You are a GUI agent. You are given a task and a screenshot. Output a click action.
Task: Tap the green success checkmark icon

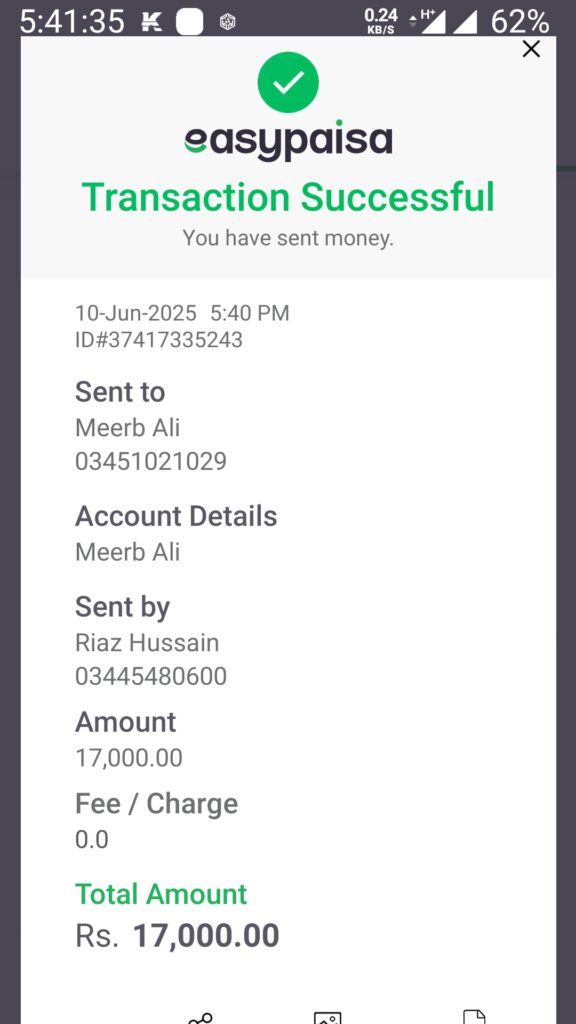click(x=288, y=82)
